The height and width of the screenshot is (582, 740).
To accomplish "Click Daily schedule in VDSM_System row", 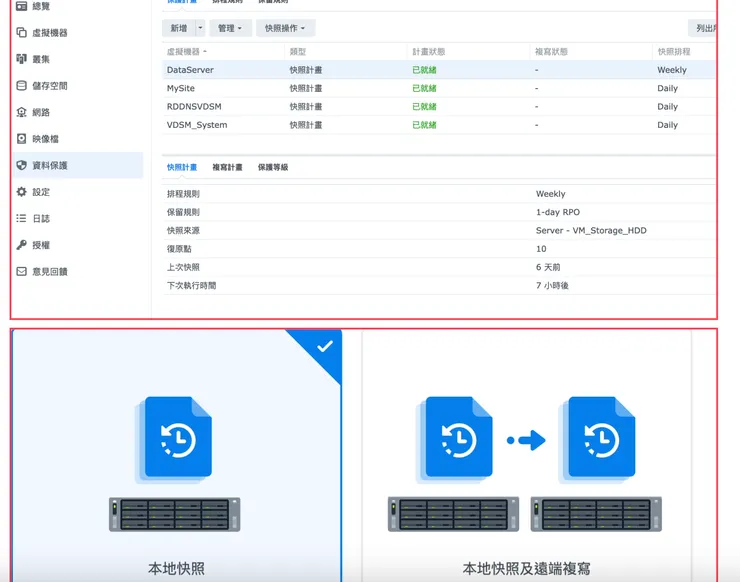I will [667, 125].
